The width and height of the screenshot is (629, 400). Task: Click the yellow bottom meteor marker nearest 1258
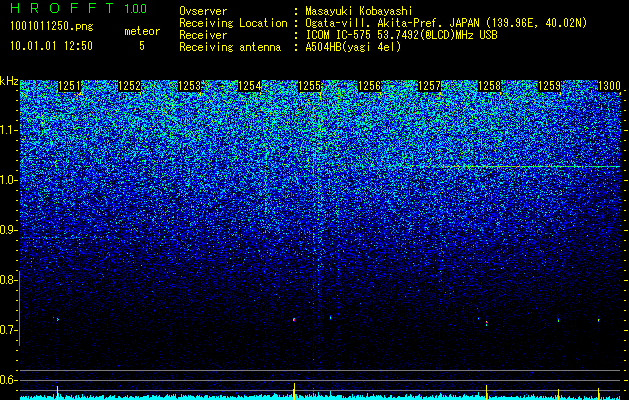pos(487,392)
